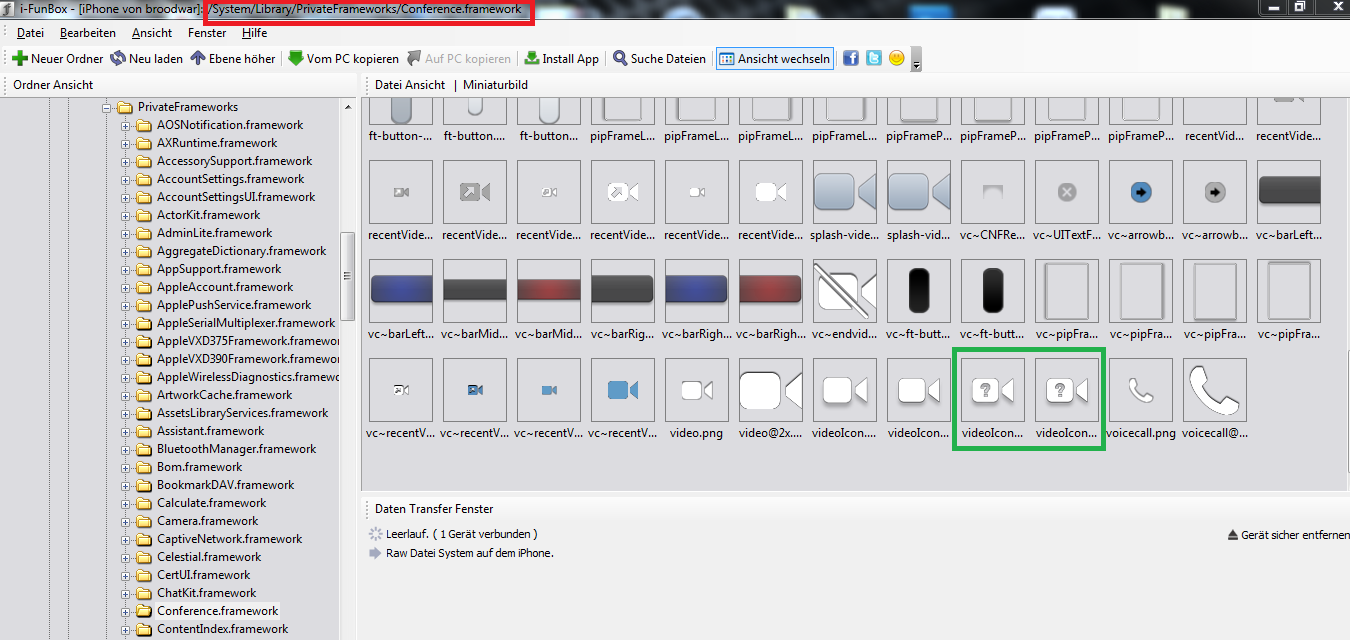Expand the AccessorySupport.framework node

(x=126, y=161)
